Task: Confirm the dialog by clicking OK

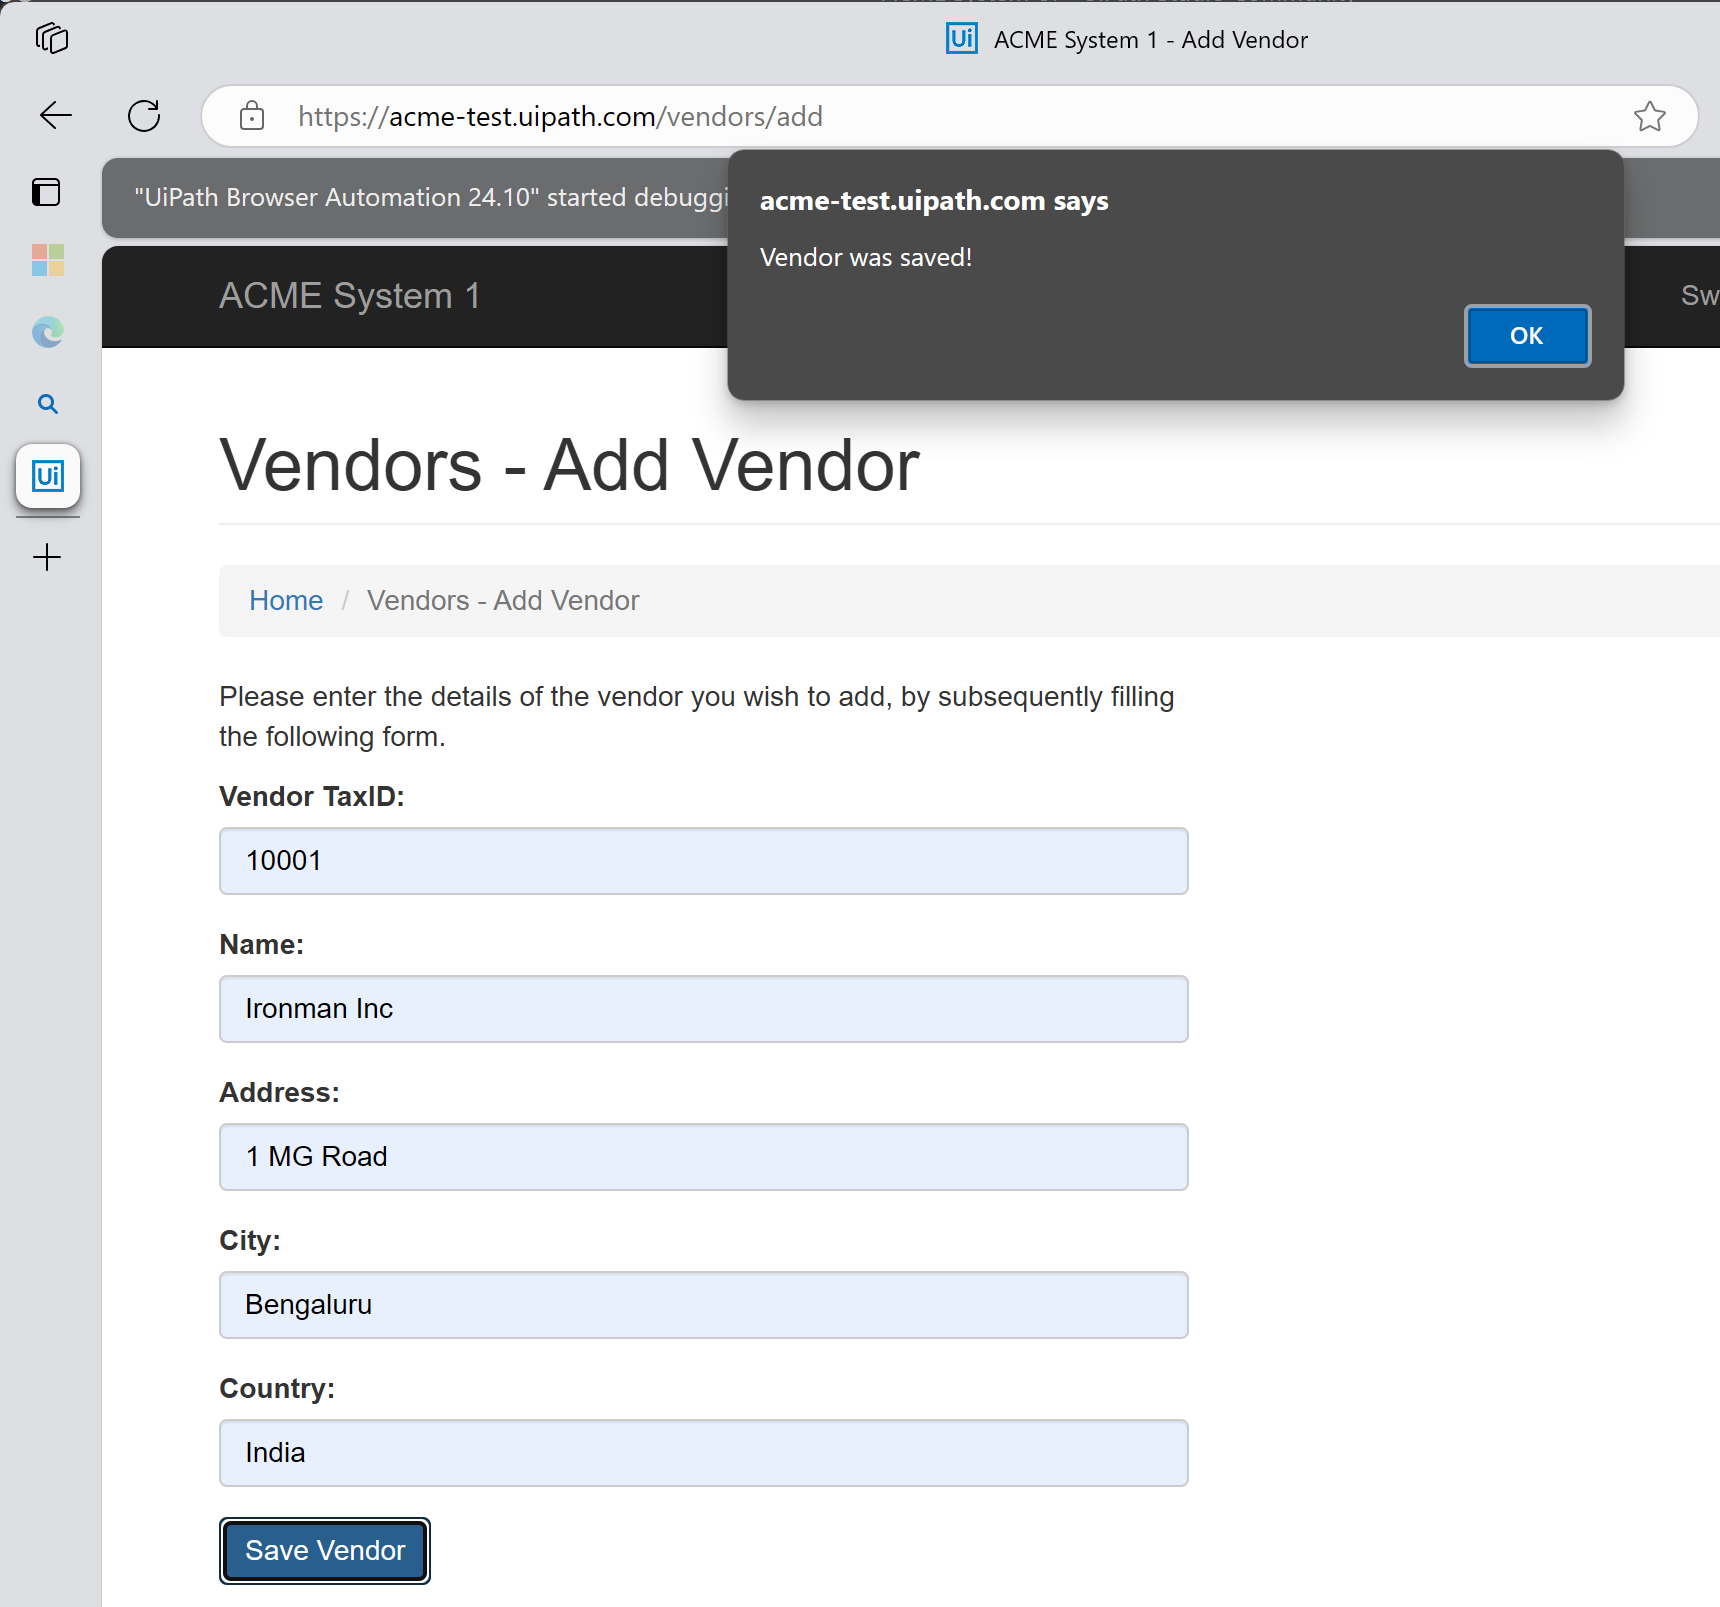Action: click(x=1527, y=336)
